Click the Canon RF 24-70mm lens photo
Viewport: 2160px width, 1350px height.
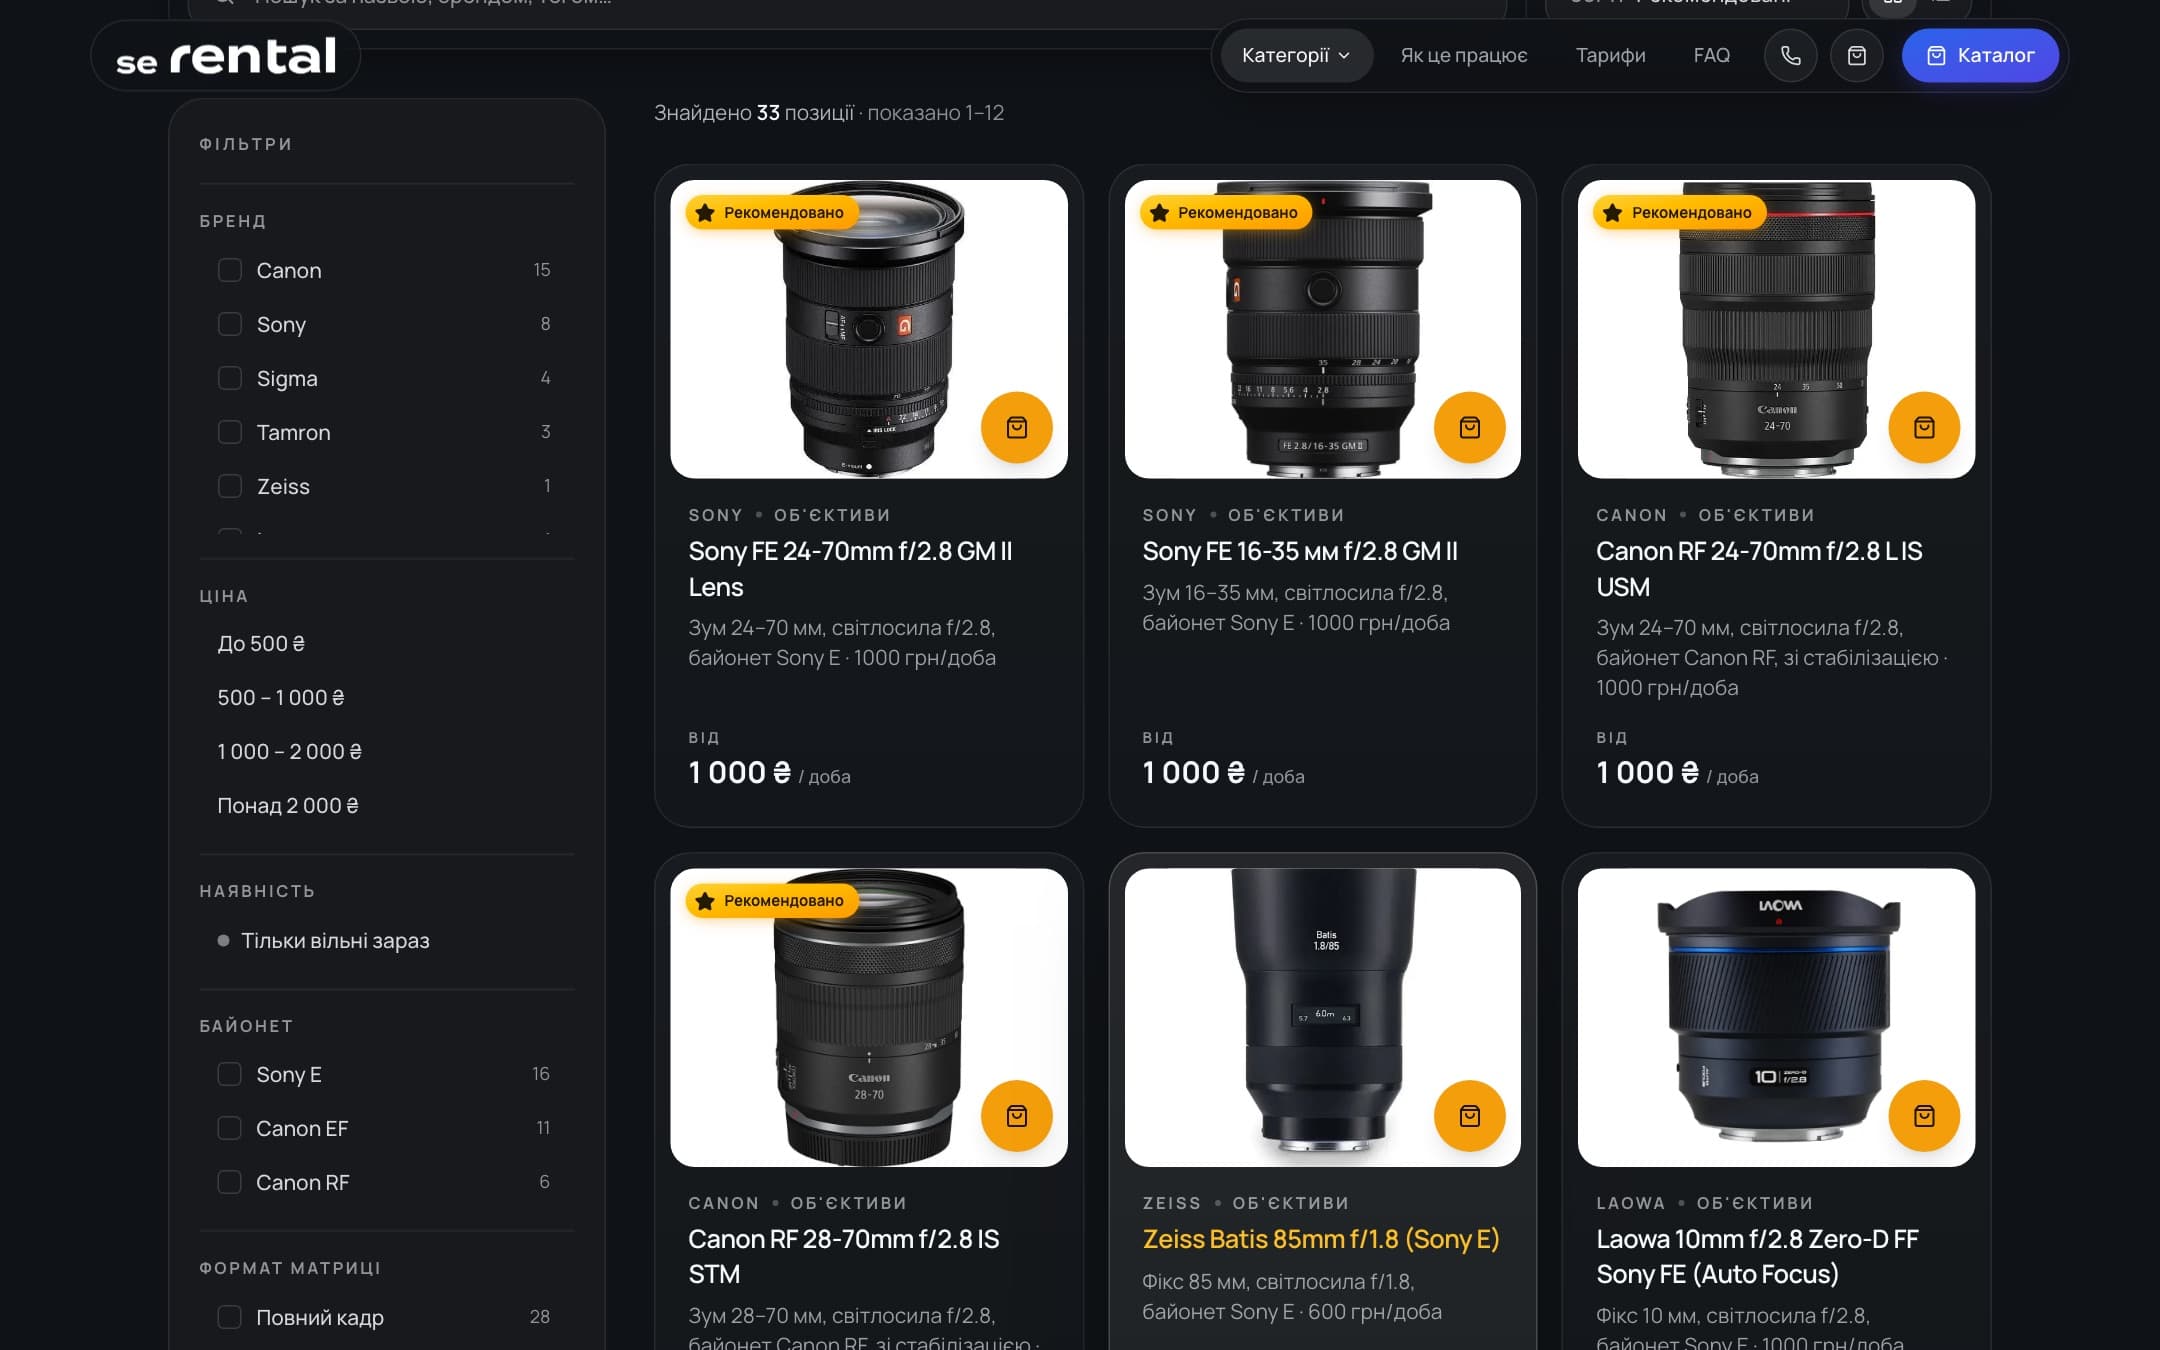1776,329
